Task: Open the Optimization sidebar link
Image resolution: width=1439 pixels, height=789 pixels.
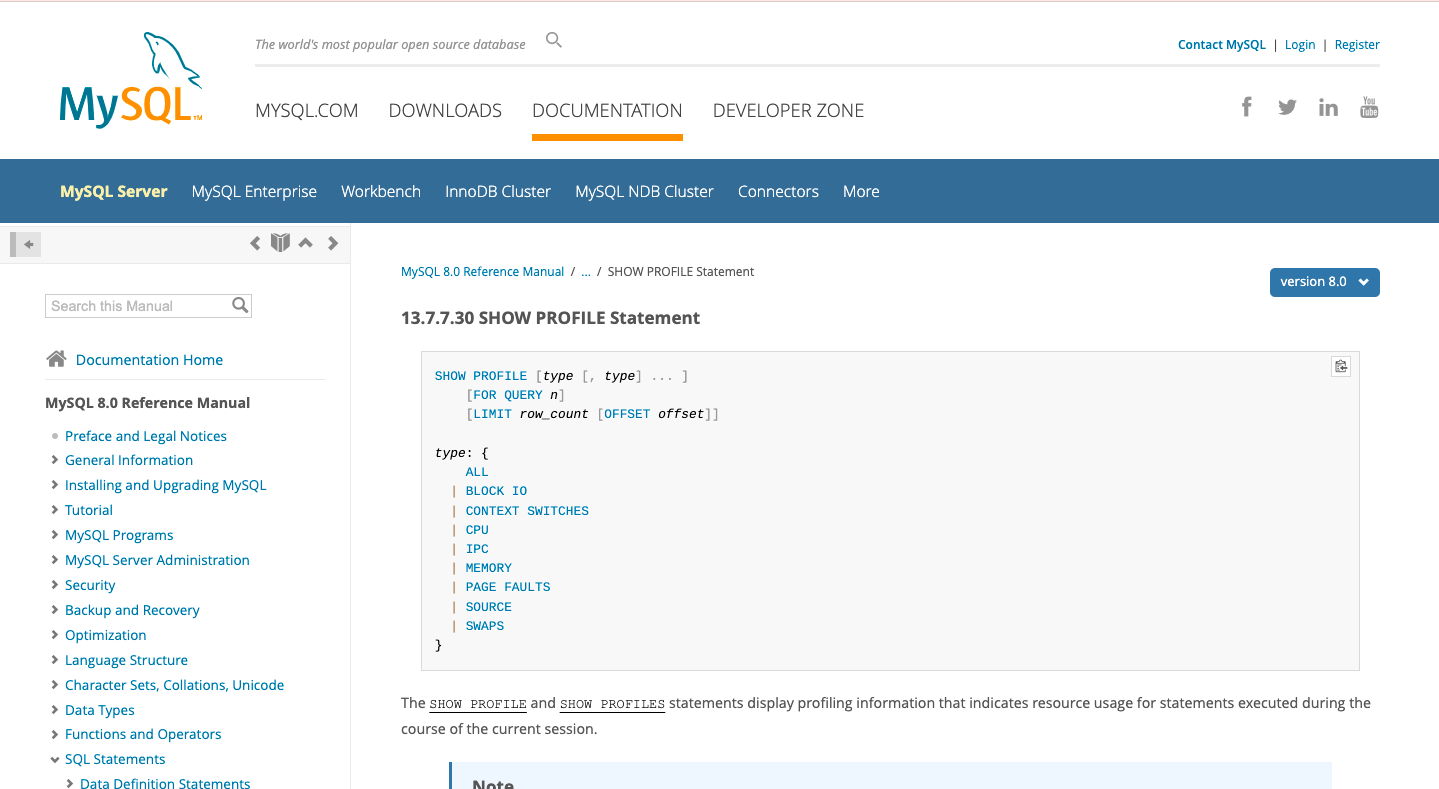Action: click(x=106, y=635)
